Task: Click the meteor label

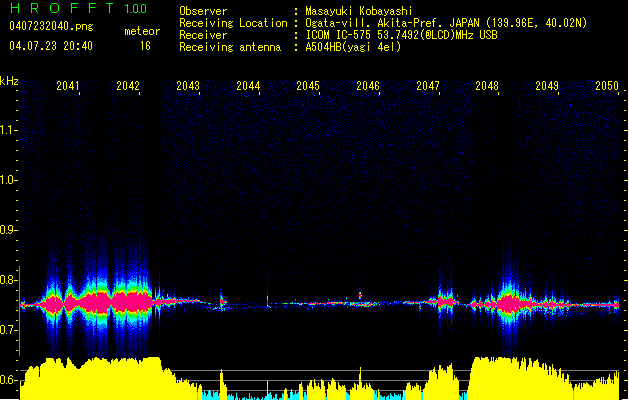Action: (x=142, y=31)
